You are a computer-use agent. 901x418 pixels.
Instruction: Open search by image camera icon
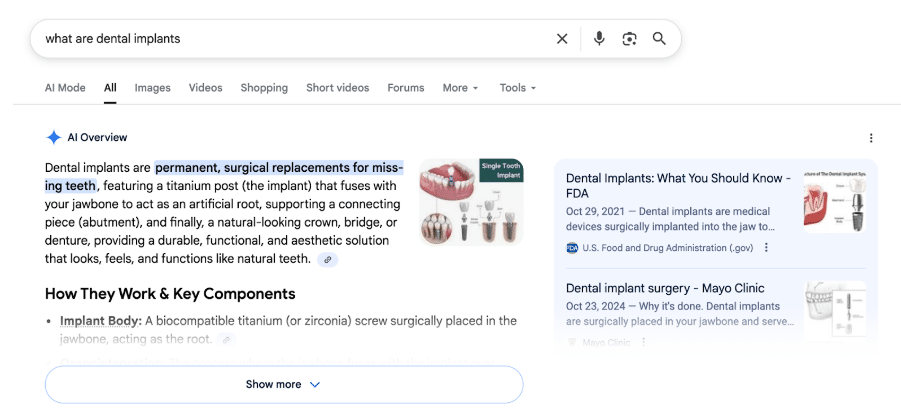tap(629, 39)
